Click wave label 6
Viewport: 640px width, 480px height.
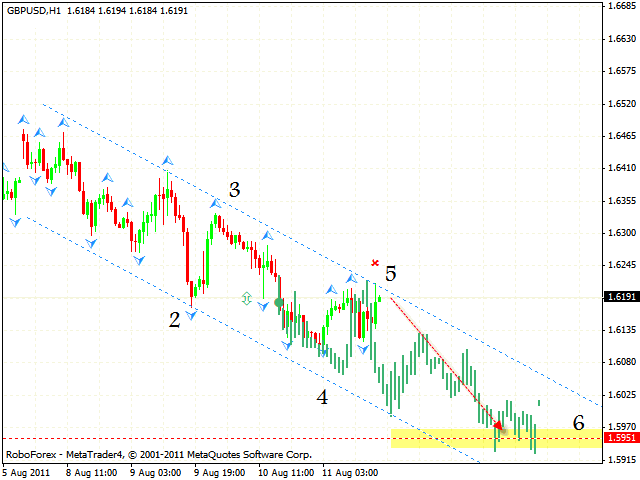578,423
